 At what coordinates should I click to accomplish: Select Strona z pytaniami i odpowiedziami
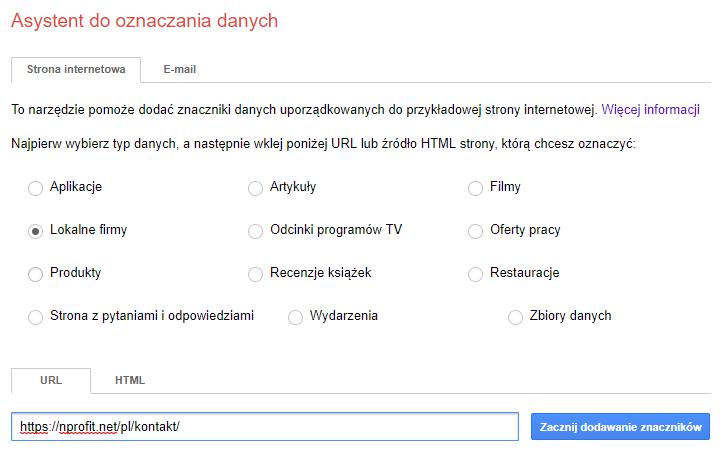tap(37, 317)
